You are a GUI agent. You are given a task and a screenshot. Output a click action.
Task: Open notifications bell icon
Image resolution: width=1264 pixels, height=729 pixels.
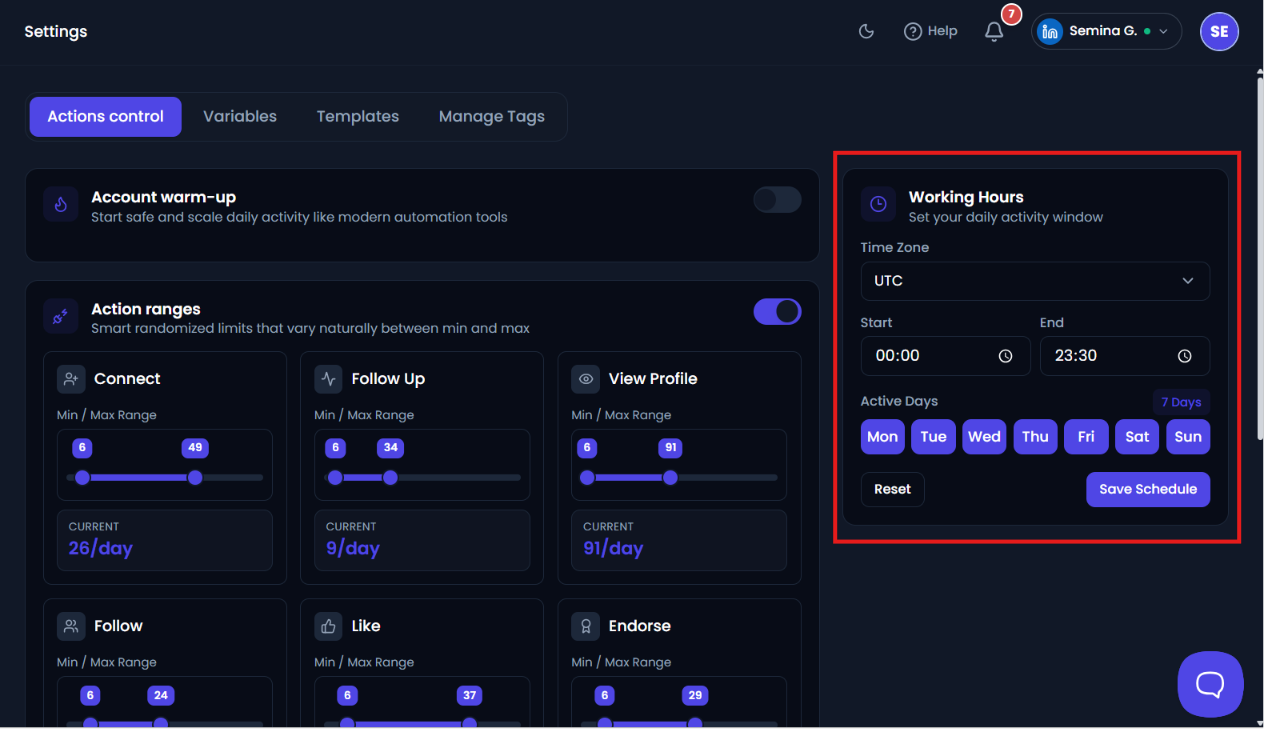click(994, 32)
